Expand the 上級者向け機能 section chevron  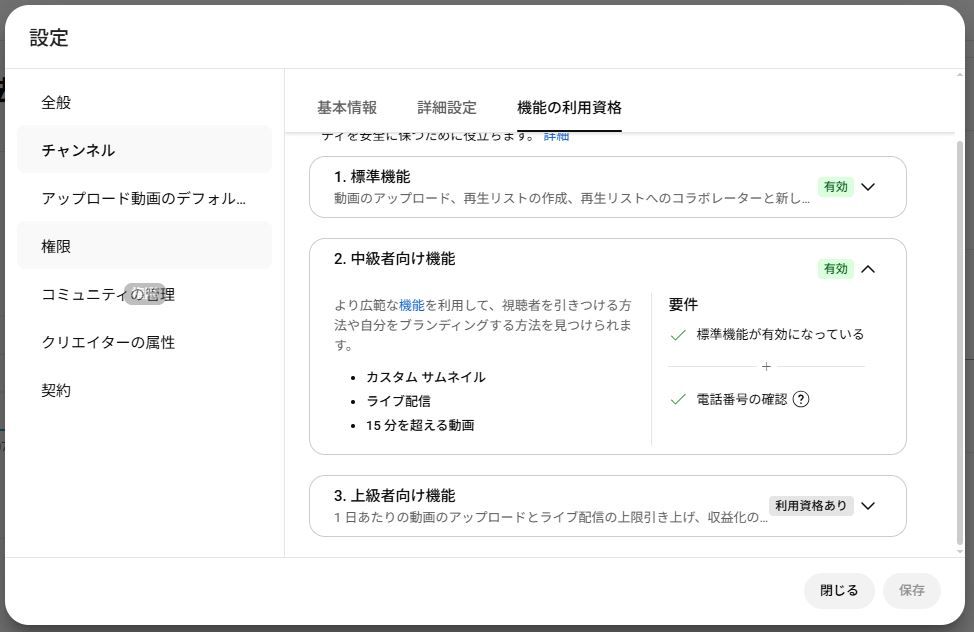(x=868, y=506)
